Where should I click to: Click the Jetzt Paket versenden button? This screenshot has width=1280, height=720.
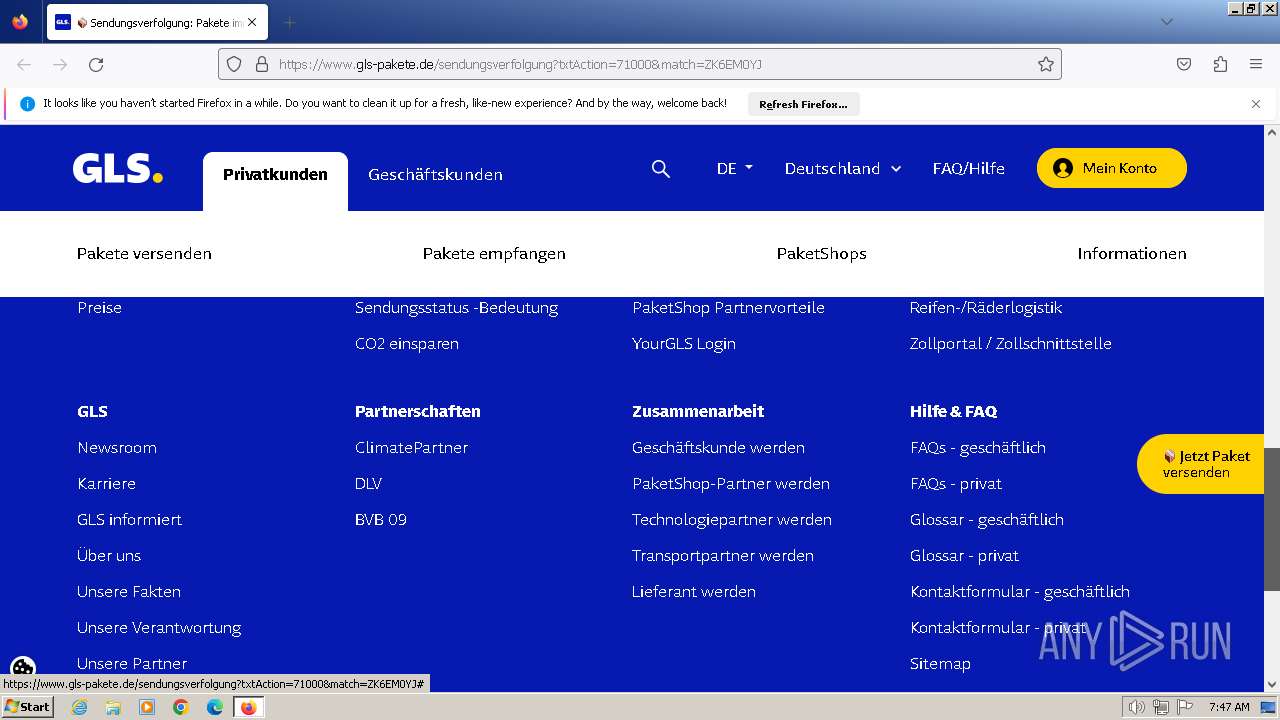click(x=1200, y=464)
